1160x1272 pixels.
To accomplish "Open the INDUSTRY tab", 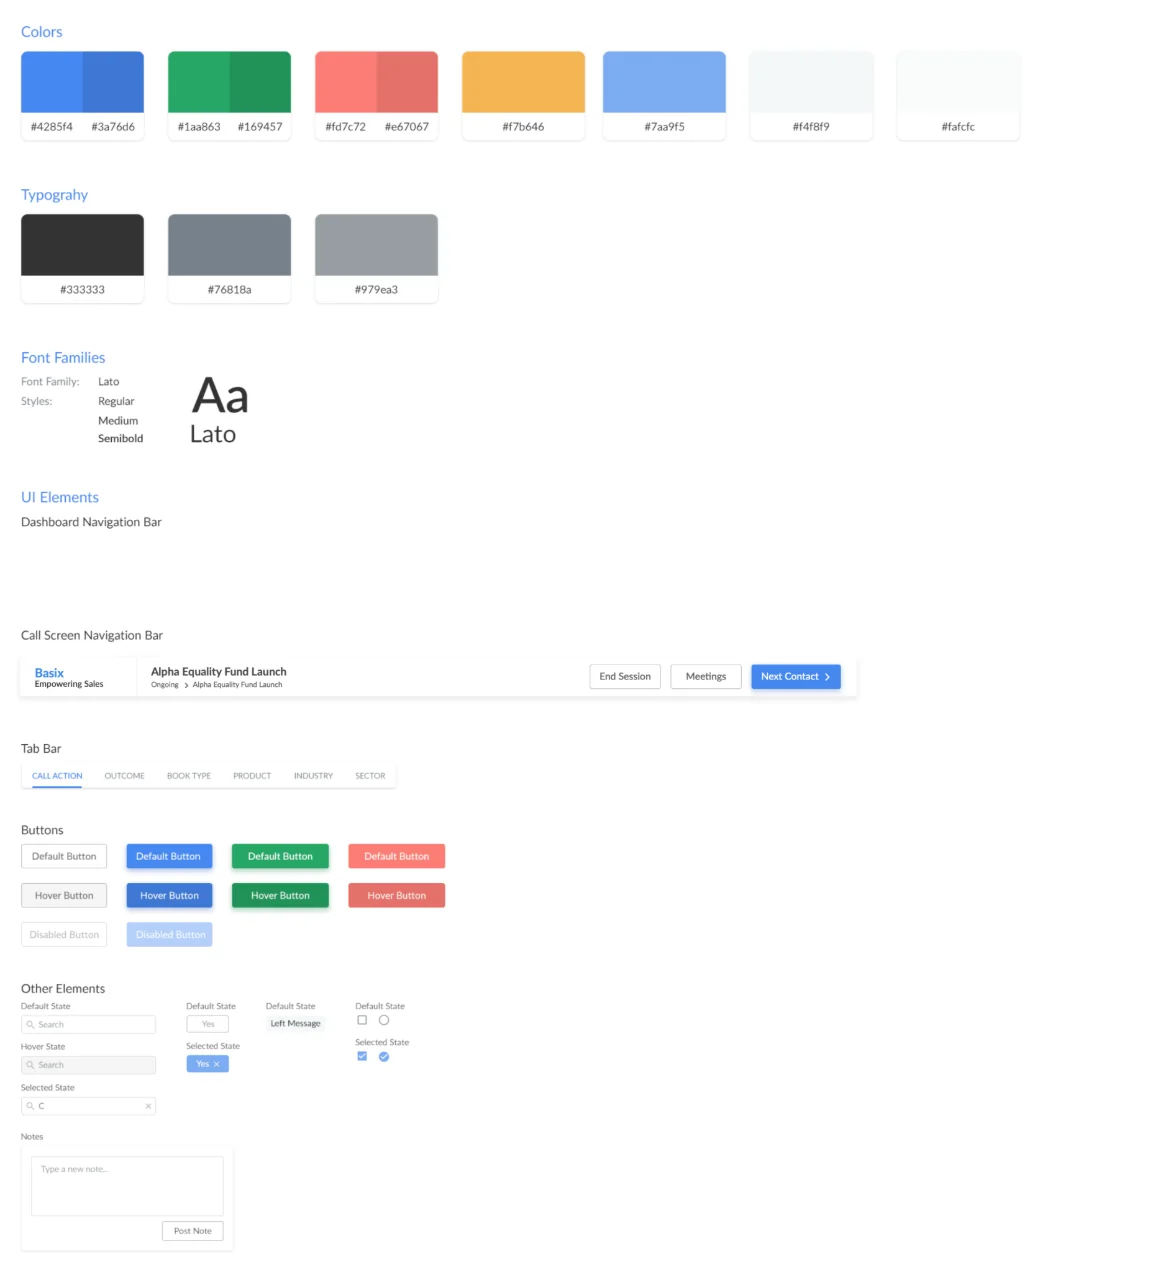I will click(x=313, y=776).
